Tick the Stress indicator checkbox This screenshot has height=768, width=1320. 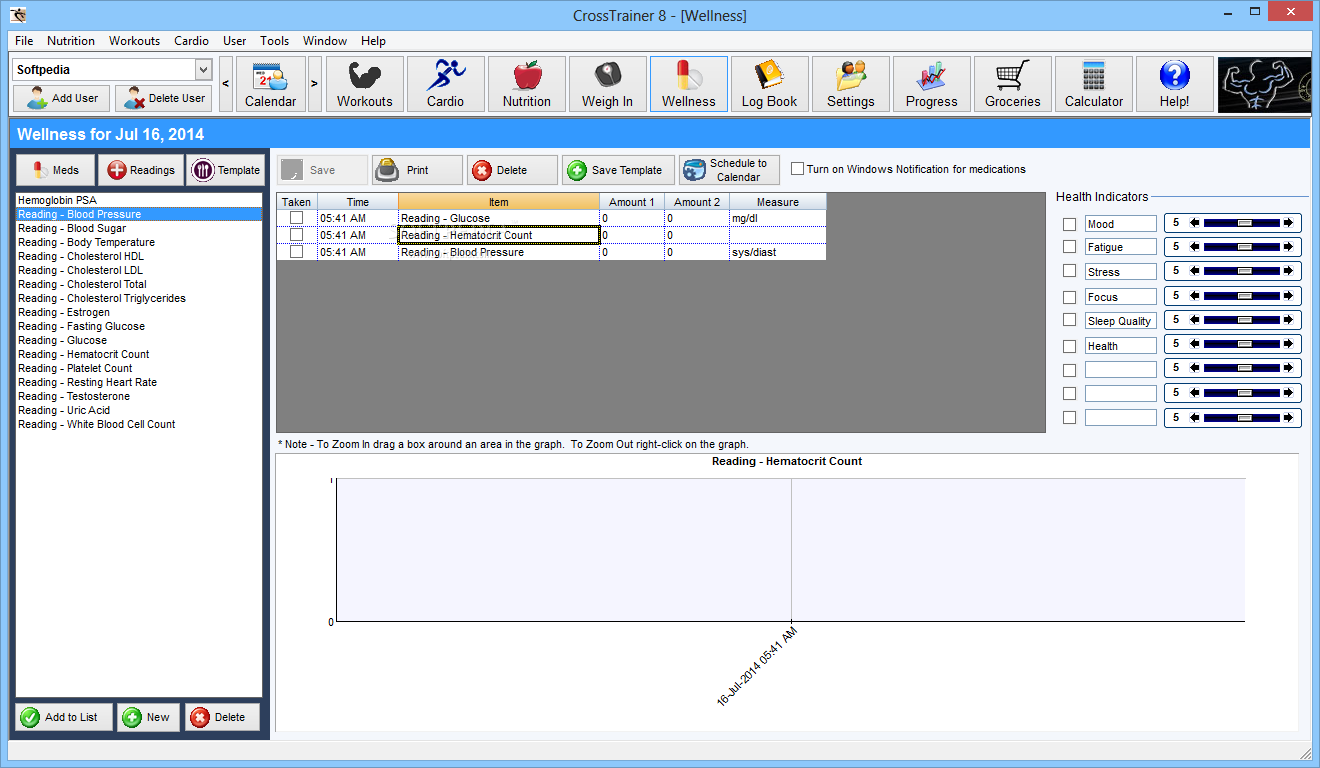pos(1070,271)
